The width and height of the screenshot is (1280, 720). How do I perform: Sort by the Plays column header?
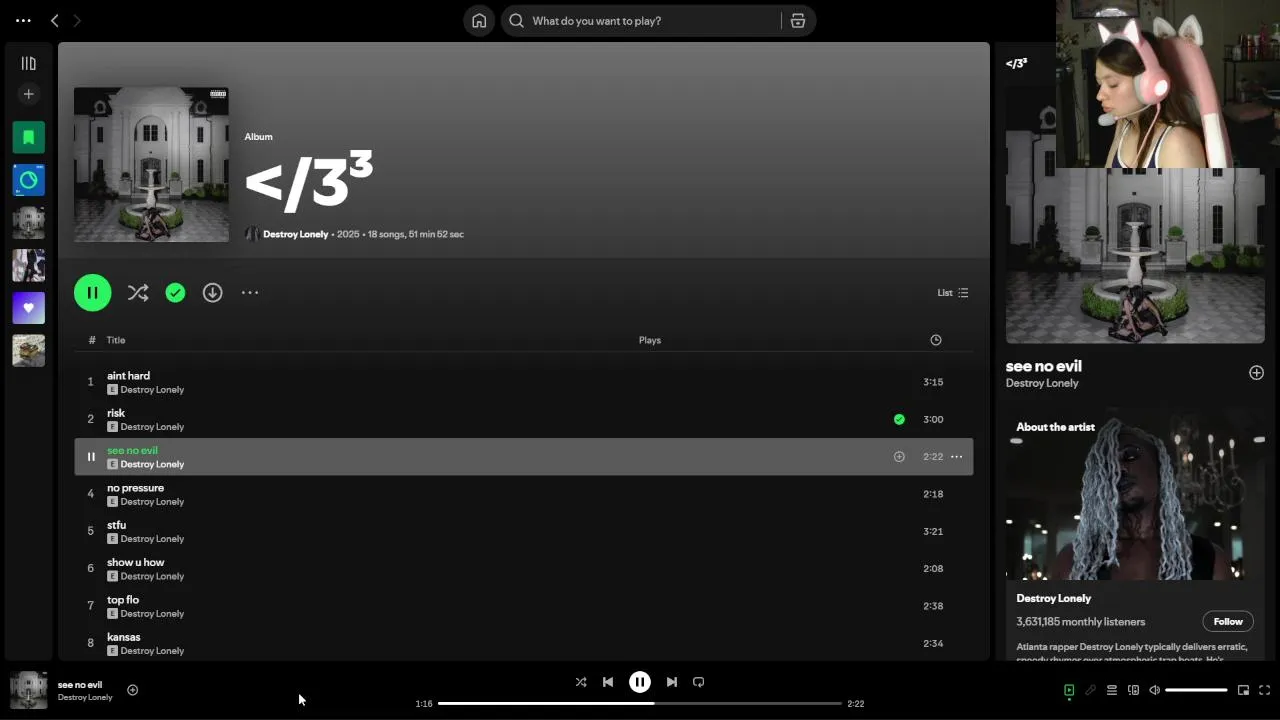click(650, 340)
